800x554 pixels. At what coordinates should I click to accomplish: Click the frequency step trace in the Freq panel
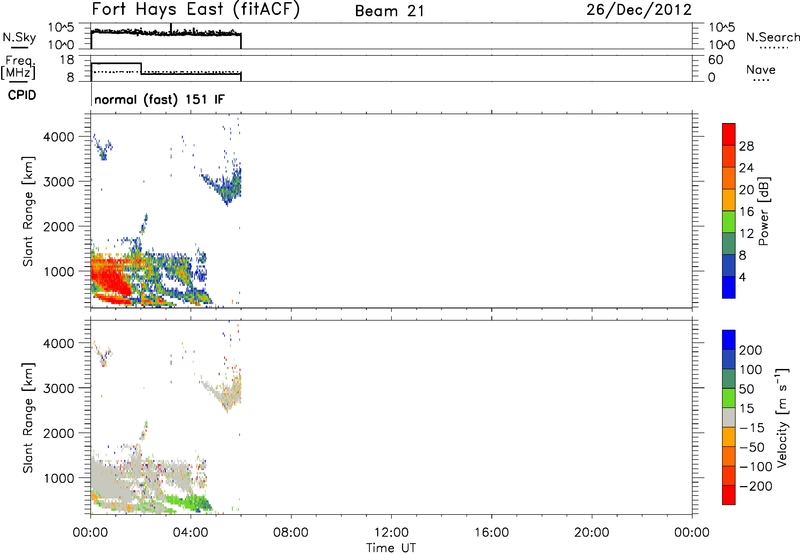166,70
